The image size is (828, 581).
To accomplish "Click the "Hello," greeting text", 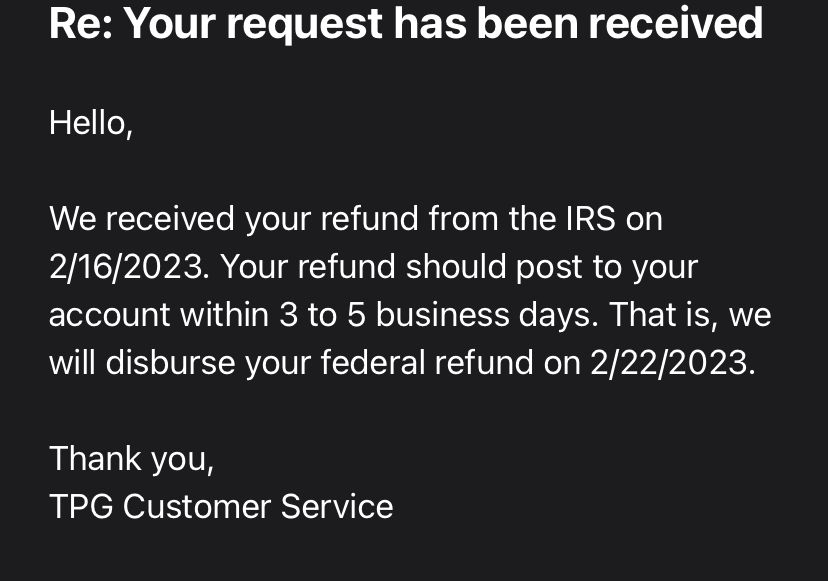I will tap(90, 122).
